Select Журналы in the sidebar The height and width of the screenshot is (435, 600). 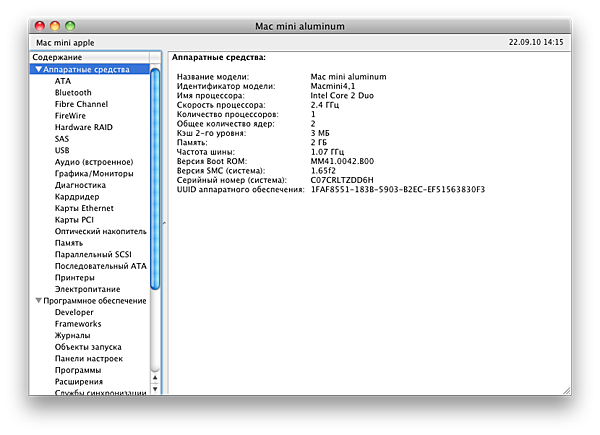point(72,335)
